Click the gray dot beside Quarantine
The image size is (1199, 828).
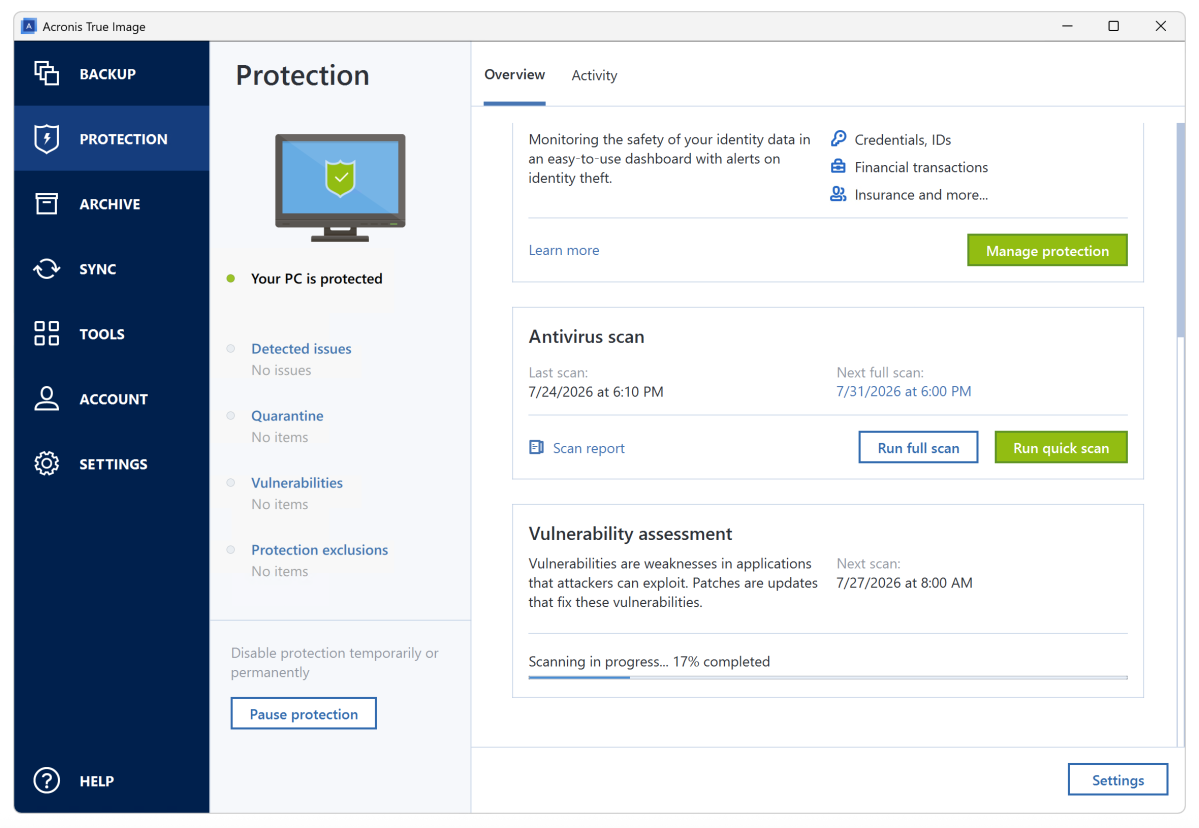[x=230, y=415]
